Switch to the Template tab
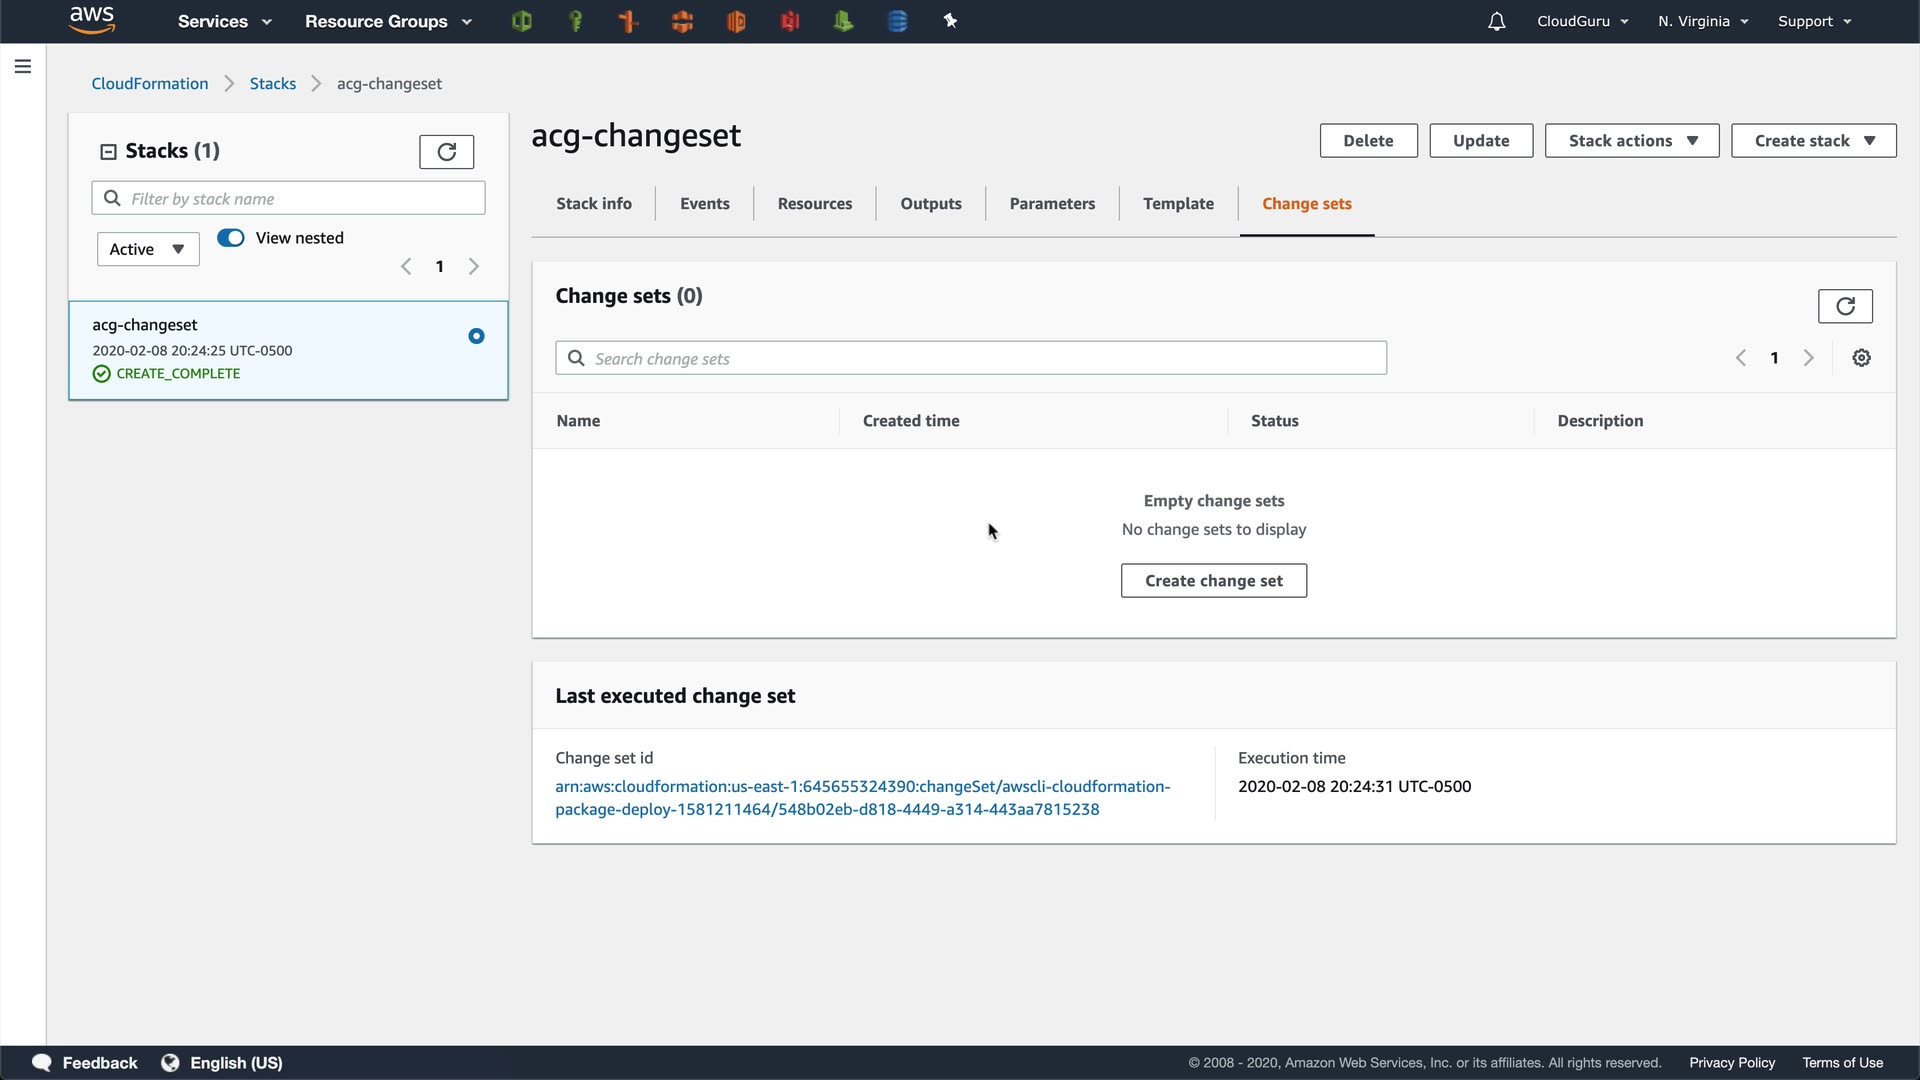The height and width of the screenshot is (1080, 1920). [x=1178, y=204]
